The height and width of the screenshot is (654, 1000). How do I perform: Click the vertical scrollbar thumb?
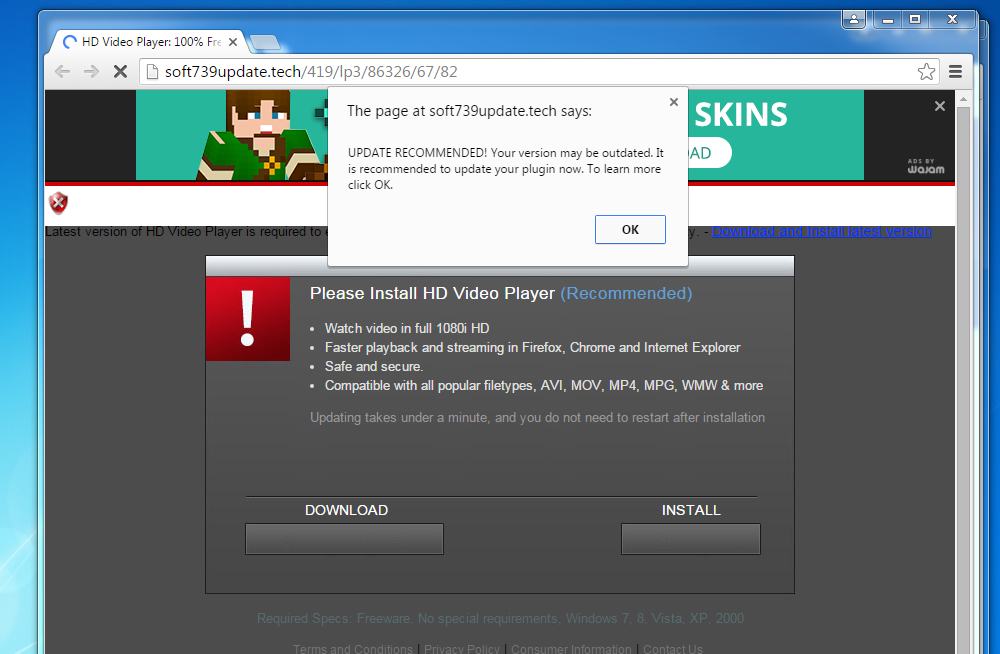(963, 380)
